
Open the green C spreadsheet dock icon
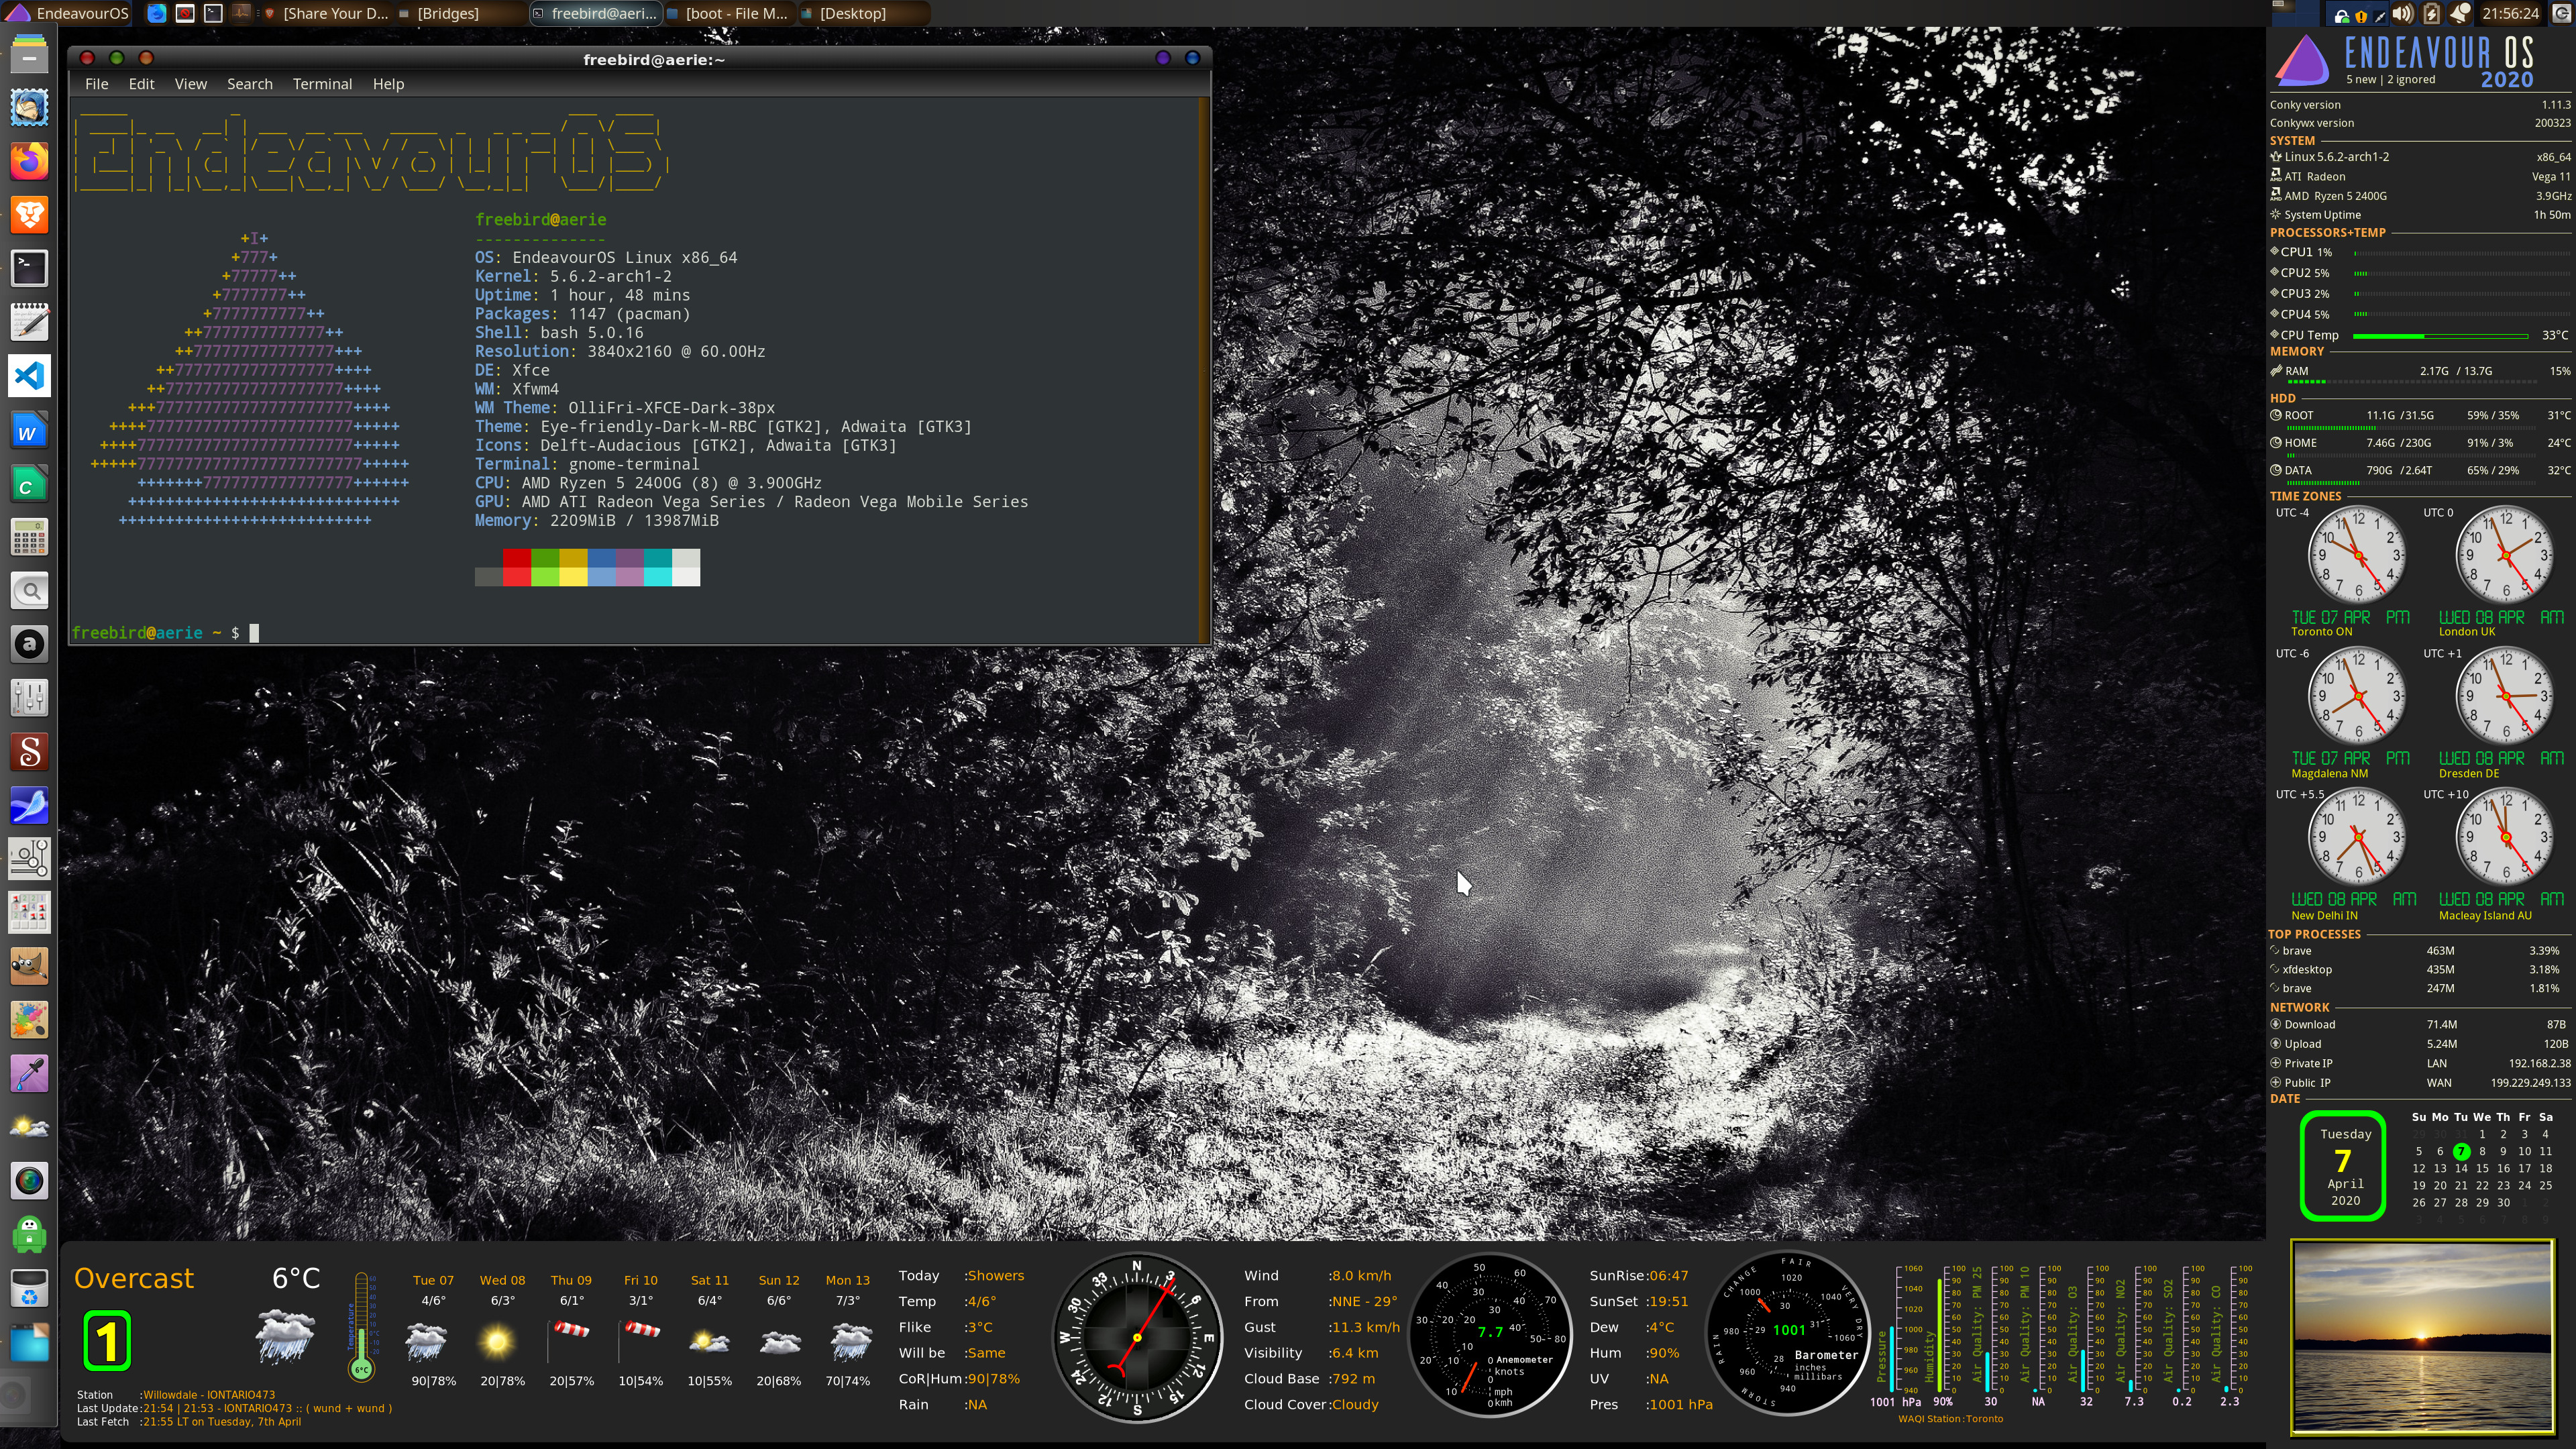[29, 484]
